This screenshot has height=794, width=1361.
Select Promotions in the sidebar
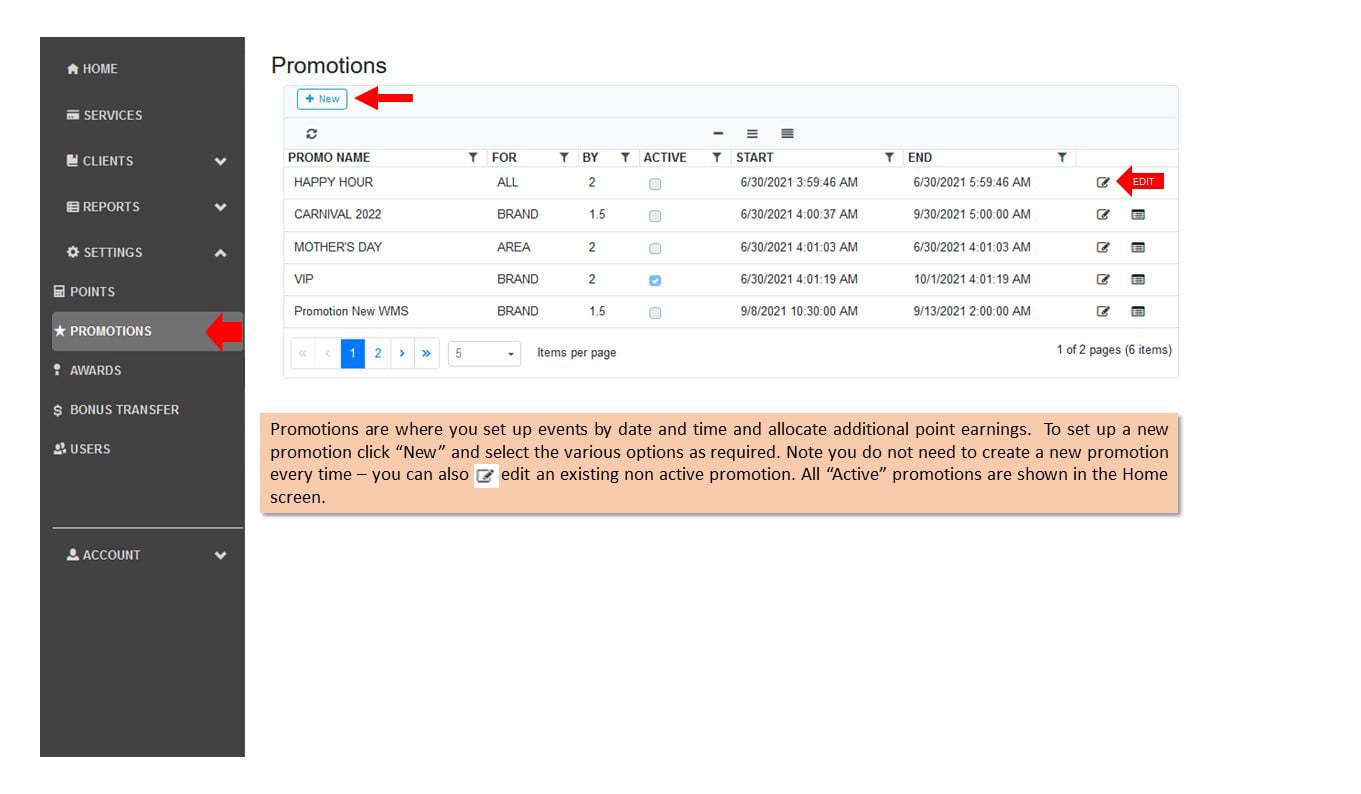[147, 331]
